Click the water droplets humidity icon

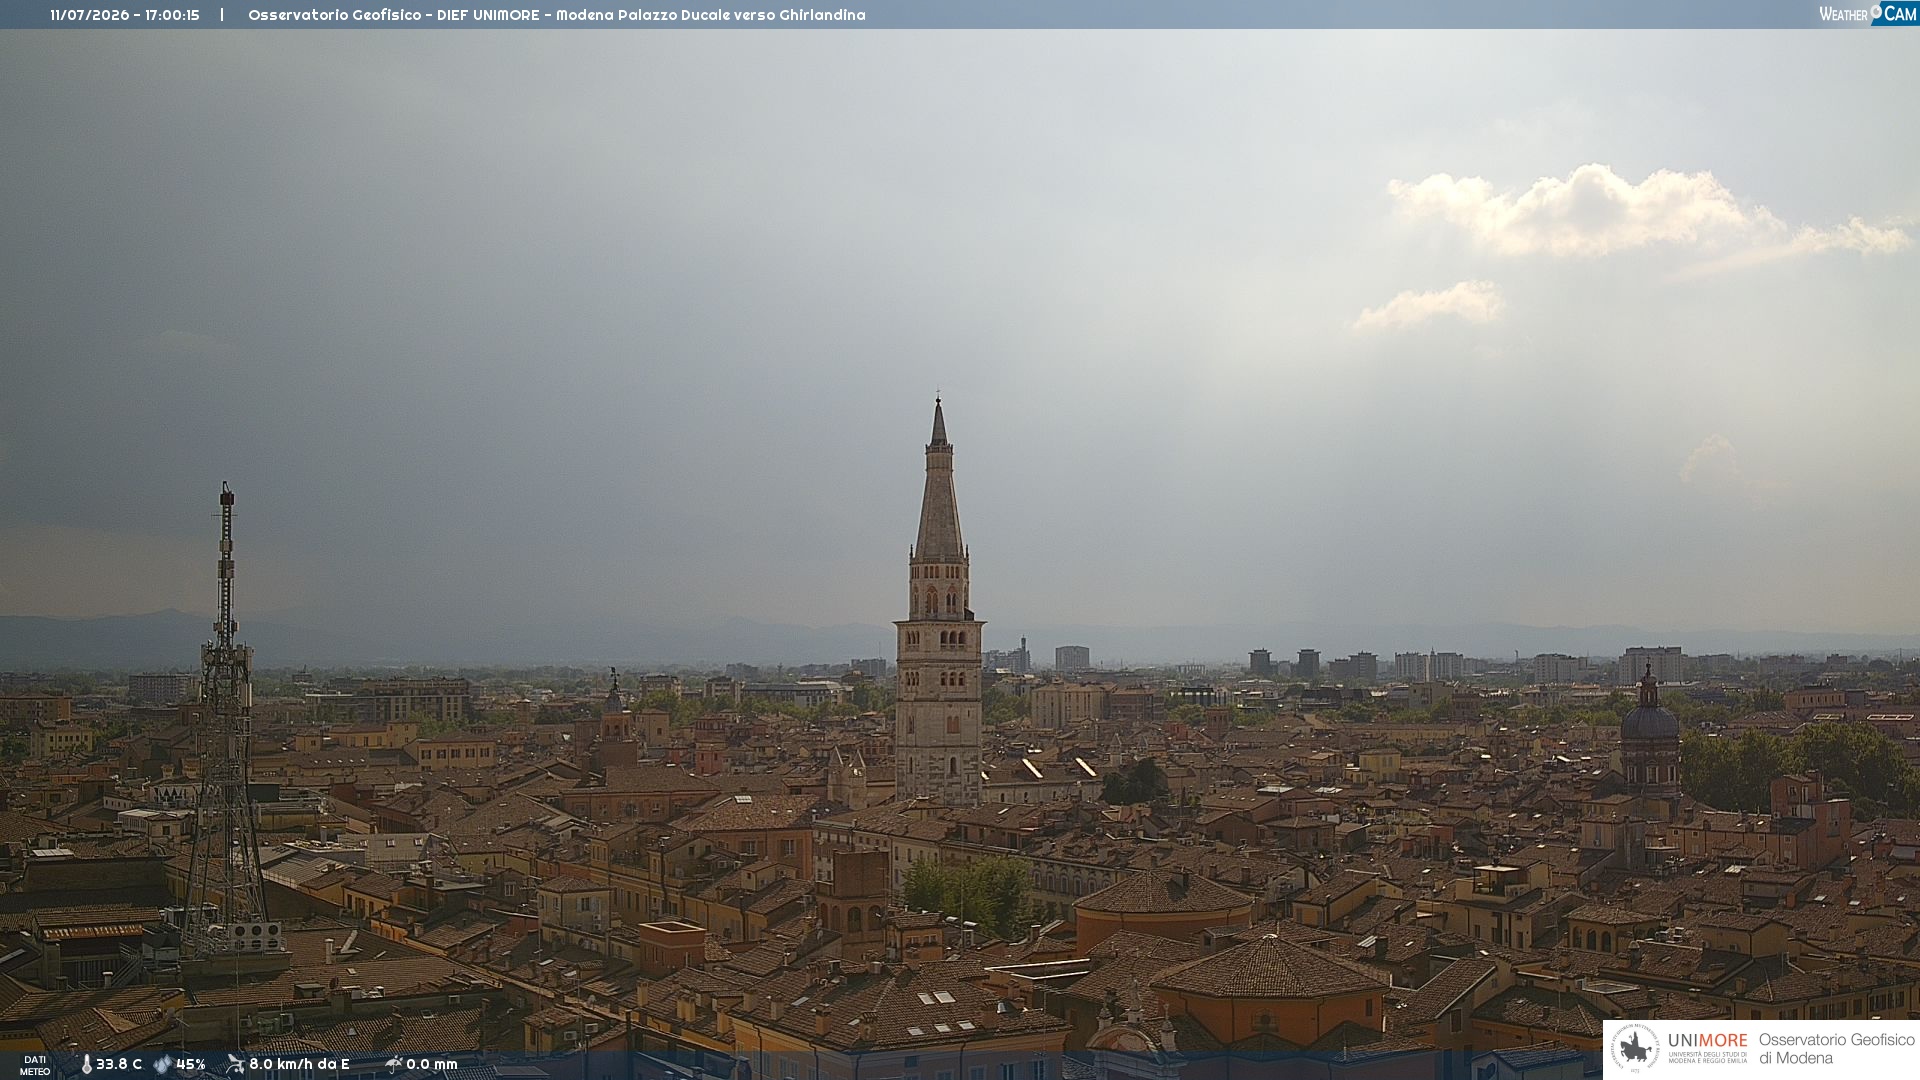tap(162, 1064)
